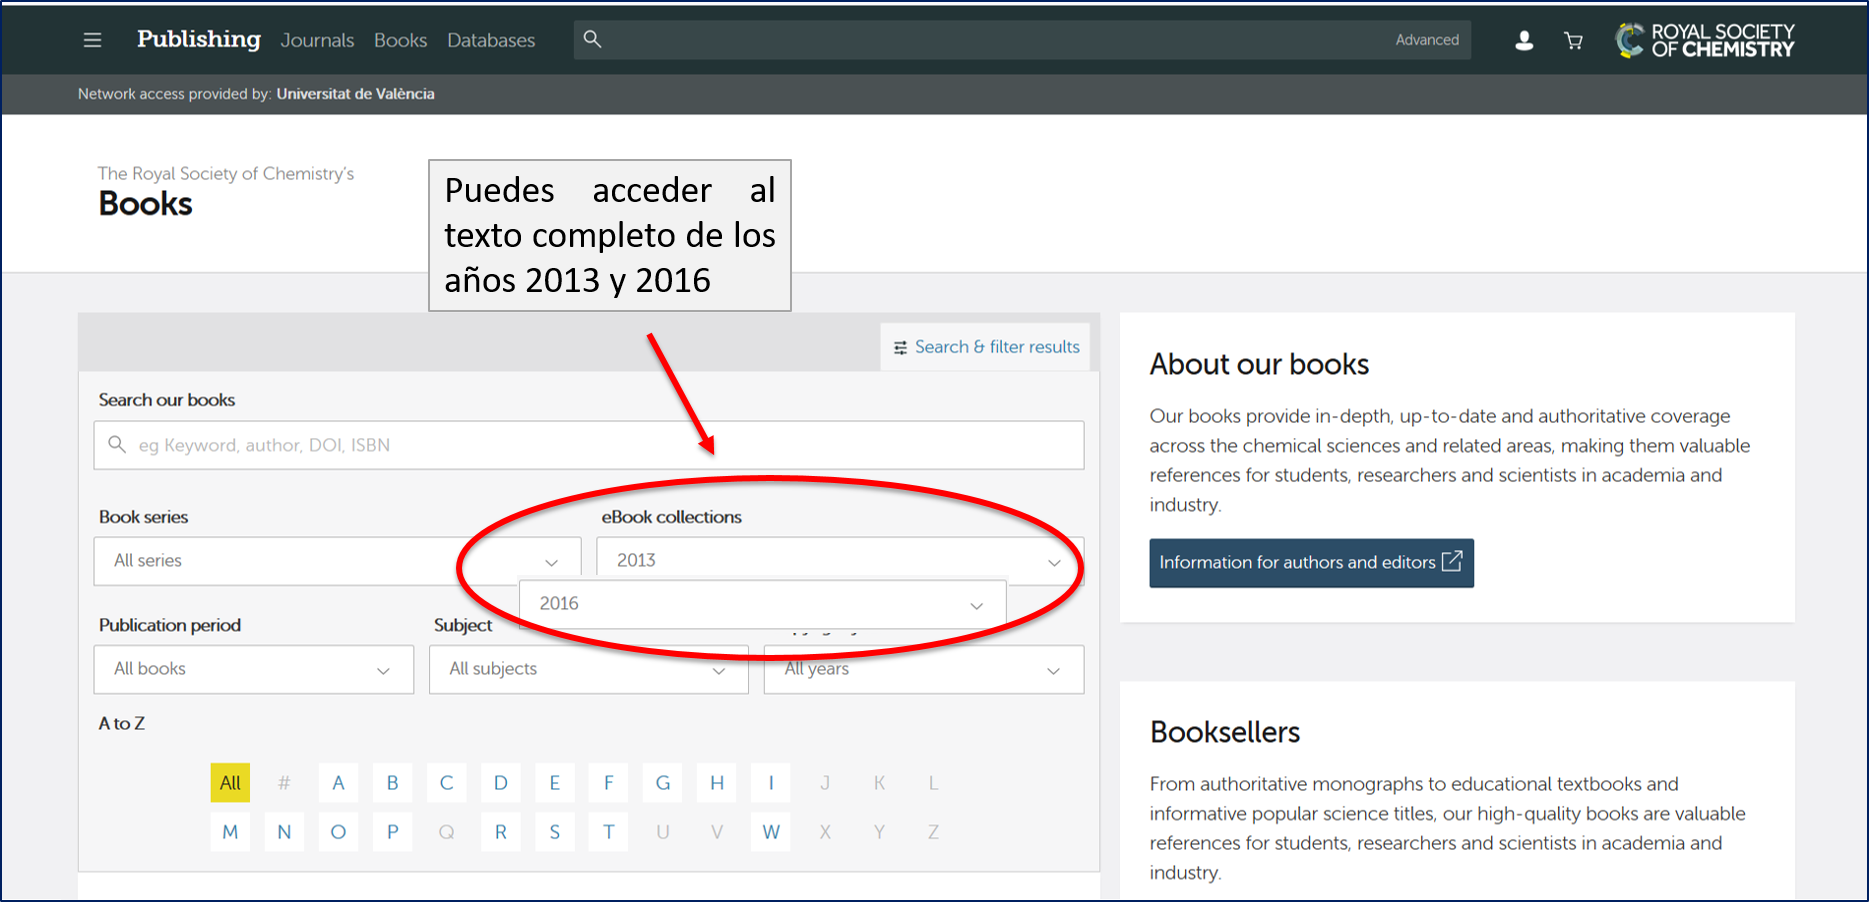Open the Books menu item
The width and height of the screenshot is (1869, 902).
click(x=400, y=40)
